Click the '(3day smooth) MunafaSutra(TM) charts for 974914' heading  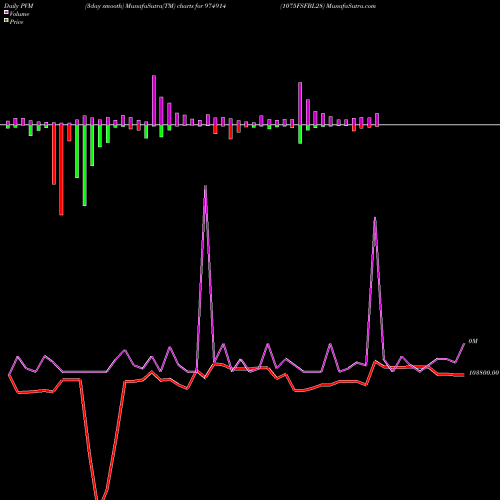pos(156,6)
